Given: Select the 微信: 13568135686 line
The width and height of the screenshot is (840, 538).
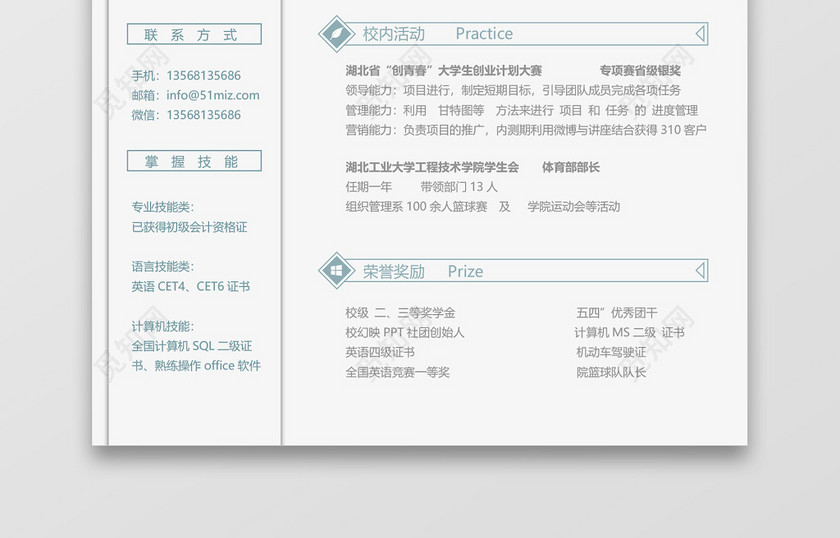Looking at the screenshot, I should point(186,115).
